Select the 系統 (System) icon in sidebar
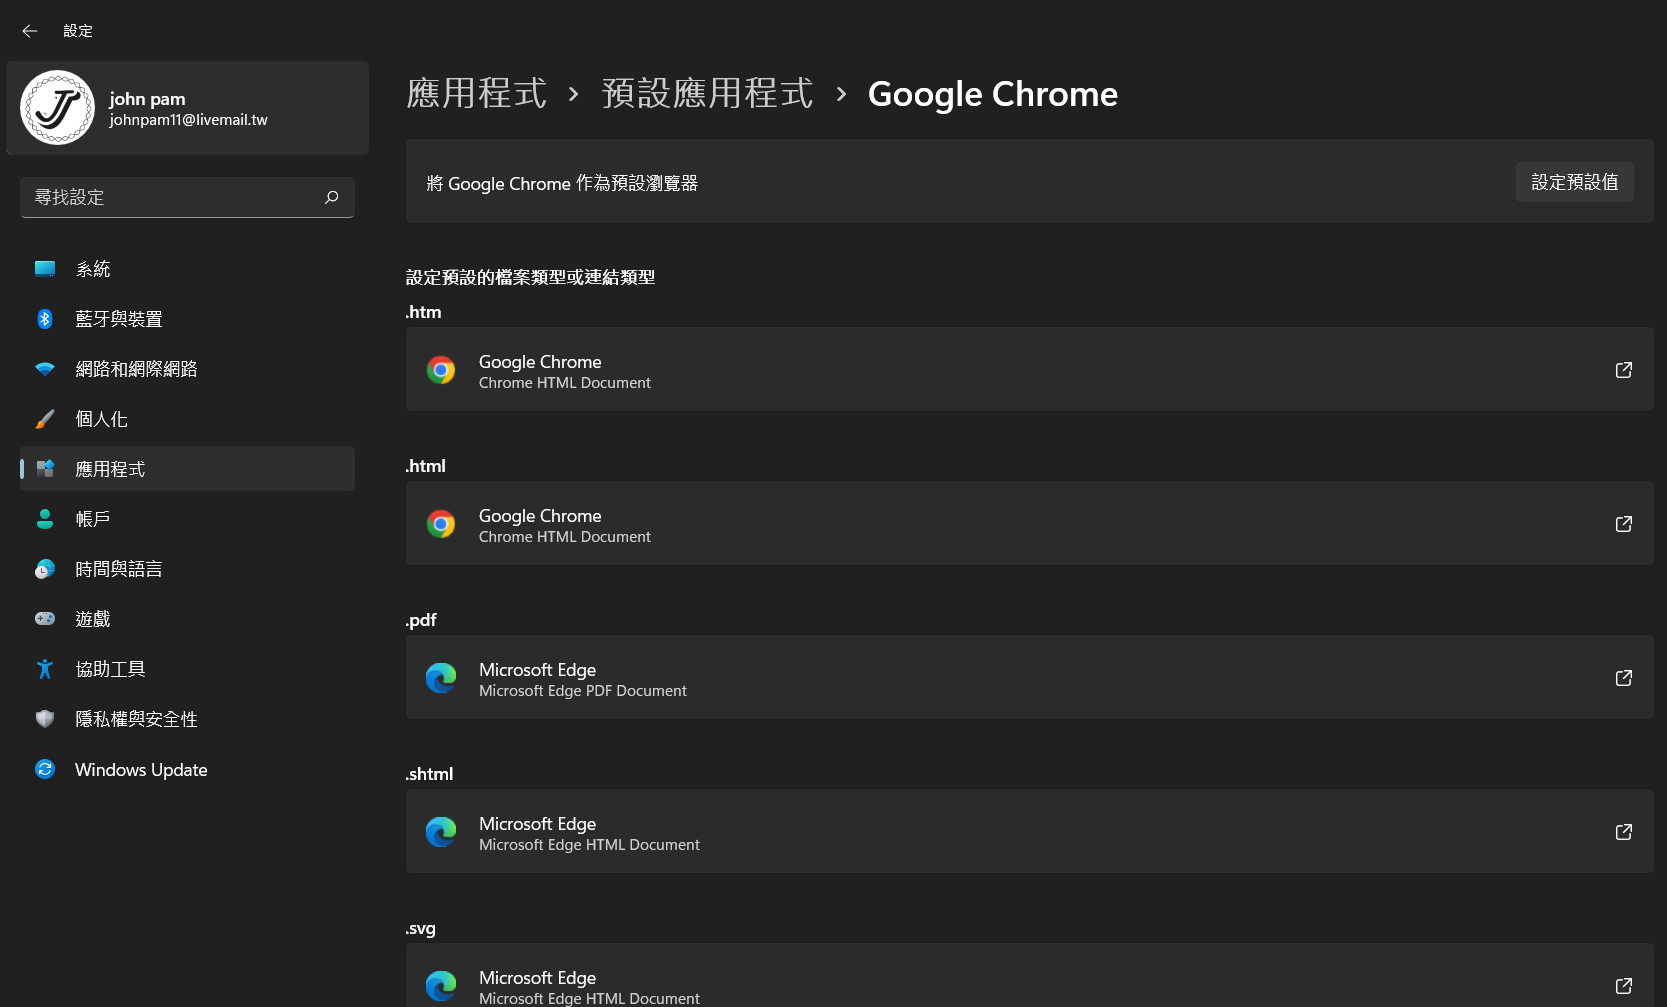The height and width of the screenshot is (1007, 1667). click(x=45, y=268)
